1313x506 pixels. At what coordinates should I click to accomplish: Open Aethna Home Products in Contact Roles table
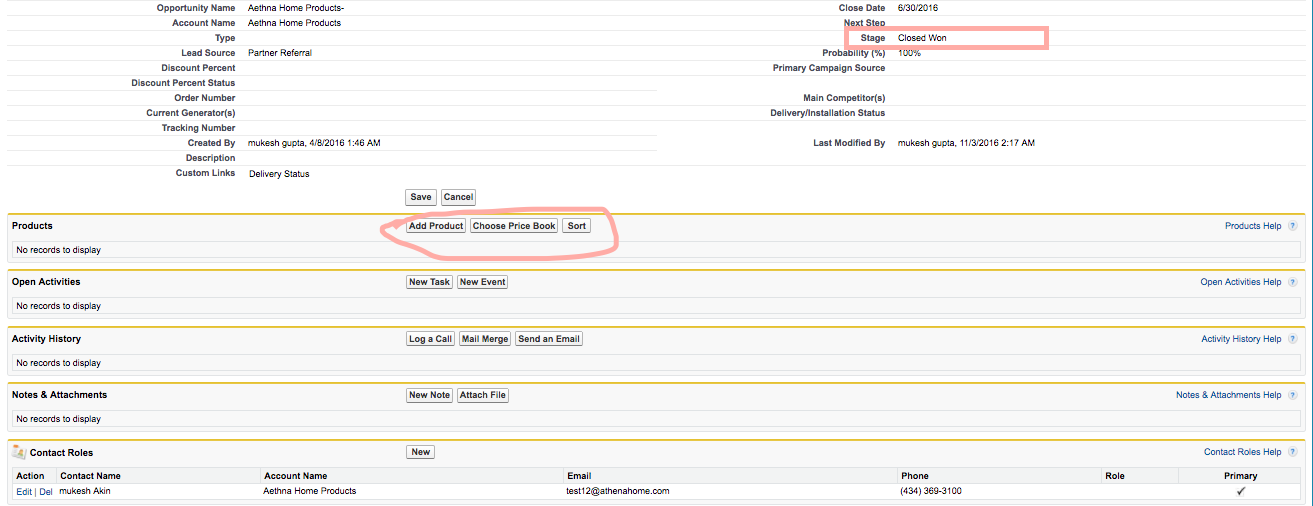(310, 491)
